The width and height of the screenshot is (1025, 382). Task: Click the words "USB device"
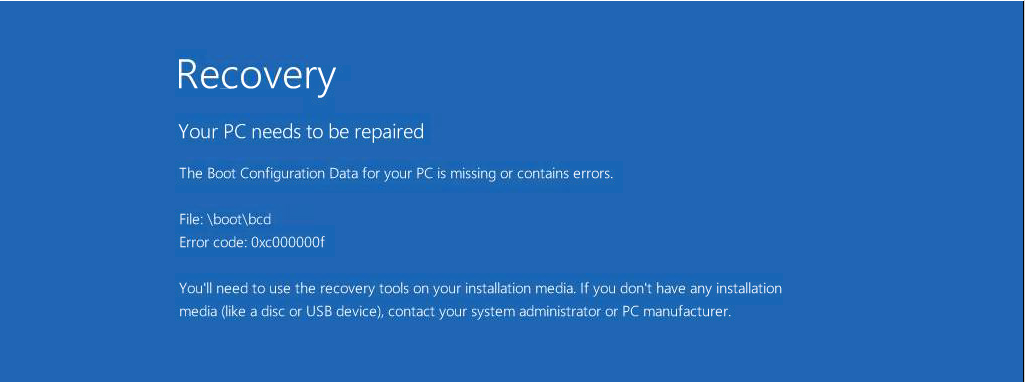point(341,312)
